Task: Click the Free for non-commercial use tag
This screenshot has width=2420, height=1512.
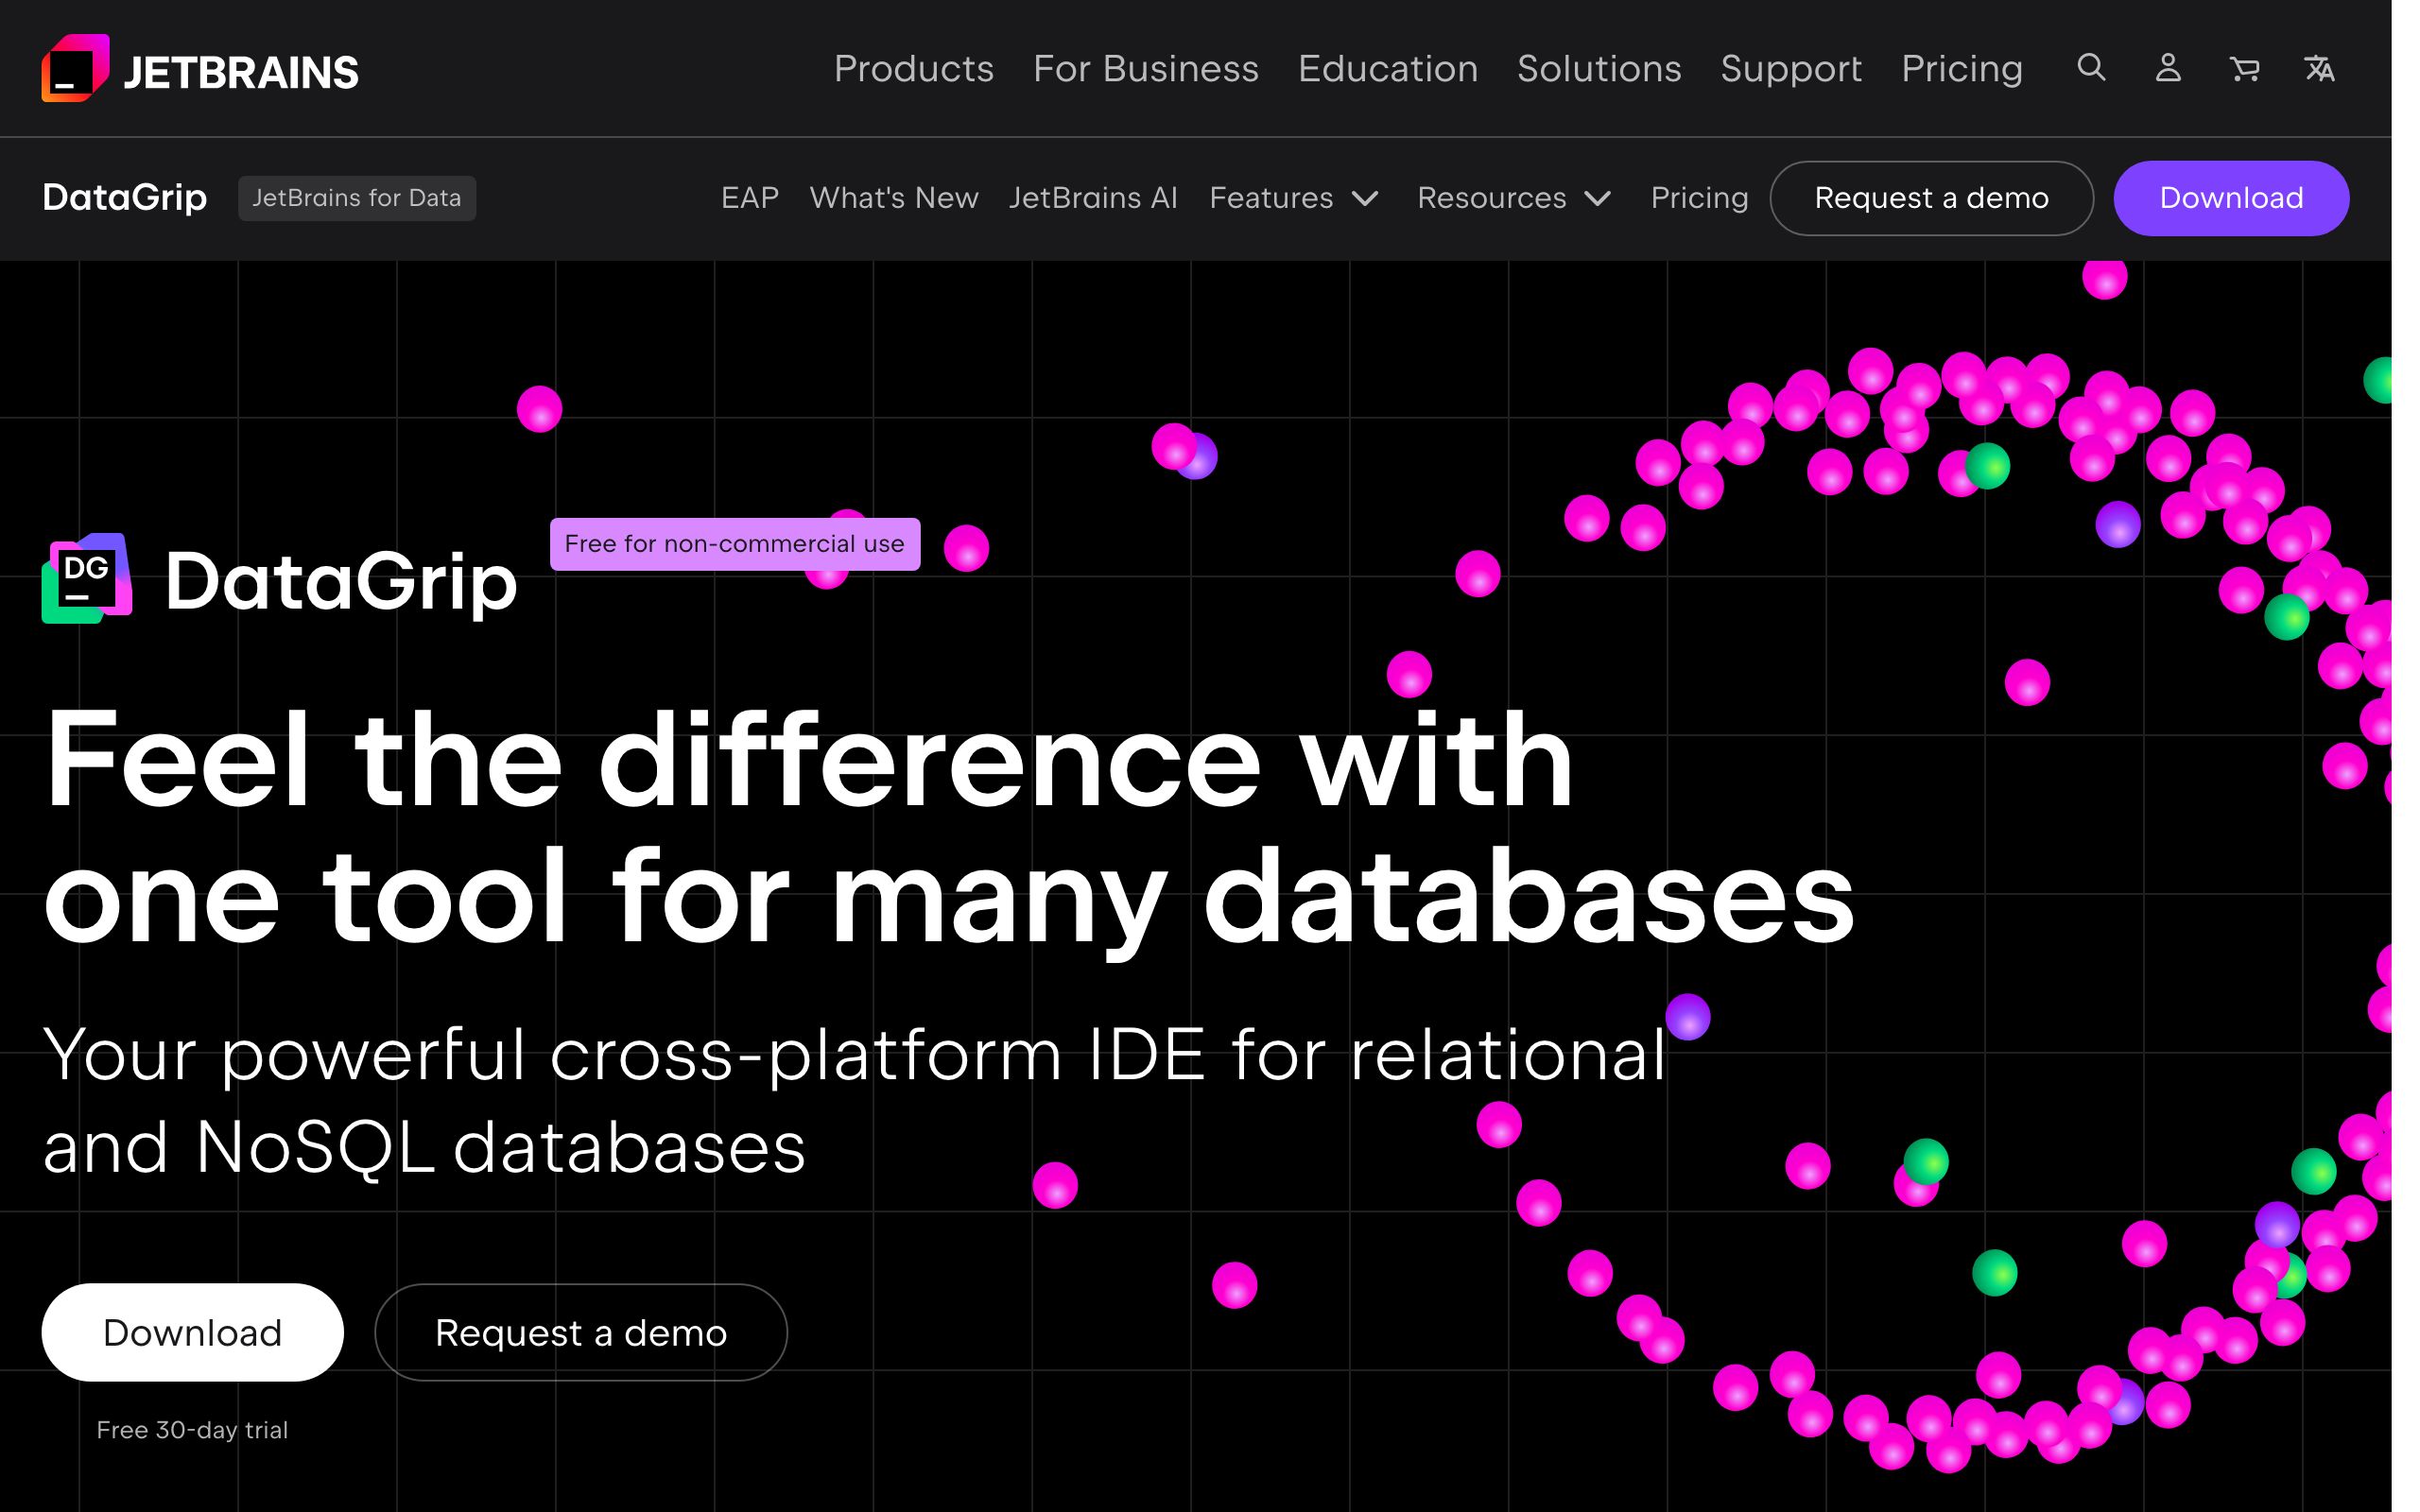Action: [735, 544]
